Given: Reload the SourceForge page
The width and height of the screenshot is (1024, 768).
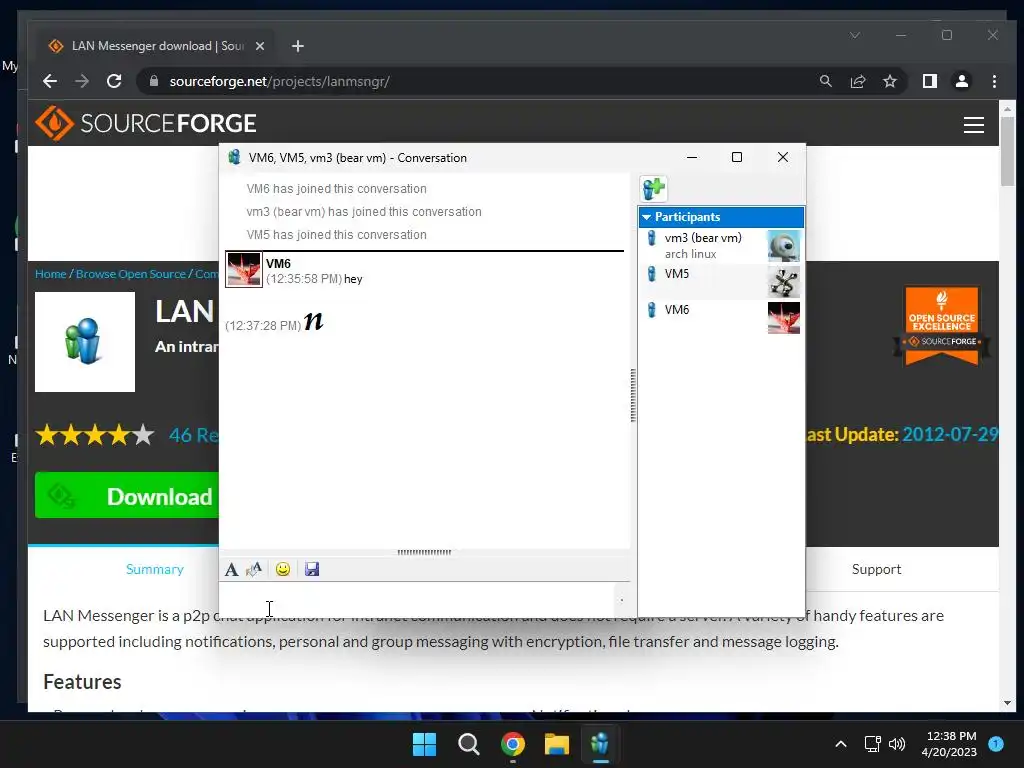Looking at the screenshot, I should coord(114,81).
